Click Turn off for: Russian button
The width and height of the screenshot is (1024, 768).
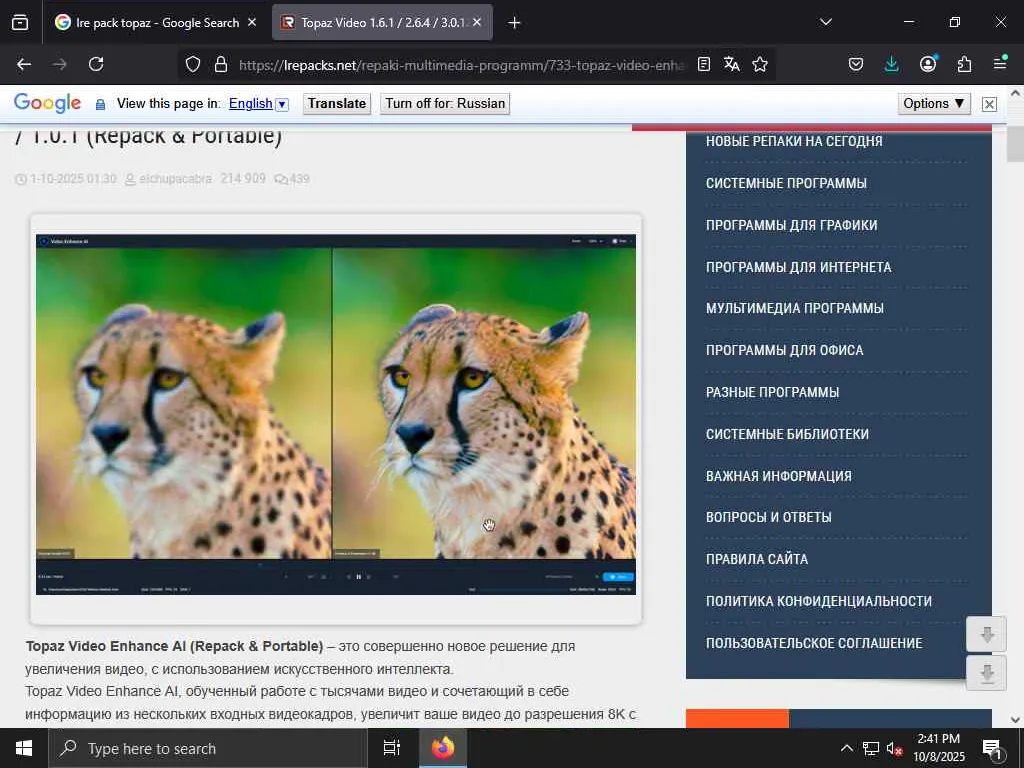tap(445, 104)
